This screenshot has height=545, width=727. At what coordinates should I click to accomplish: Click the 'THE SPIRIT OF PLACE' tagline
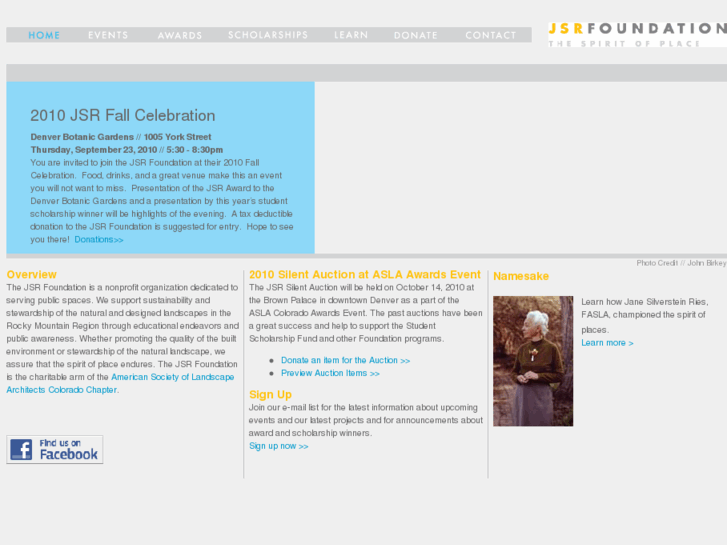624,44
